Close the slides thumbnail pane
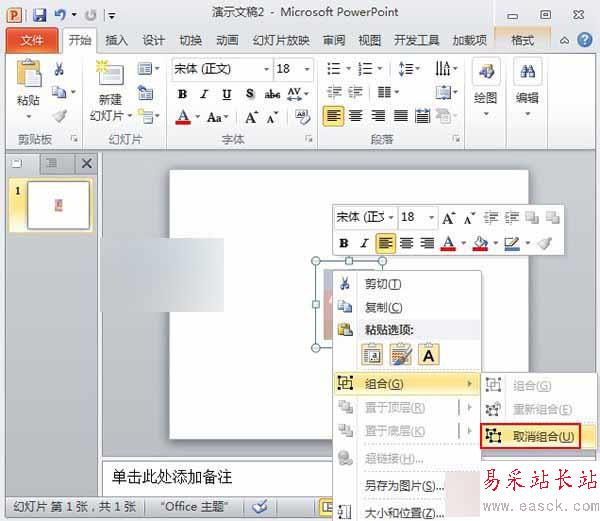This screenshot has width=600, height=521. [x=87, y=163]
